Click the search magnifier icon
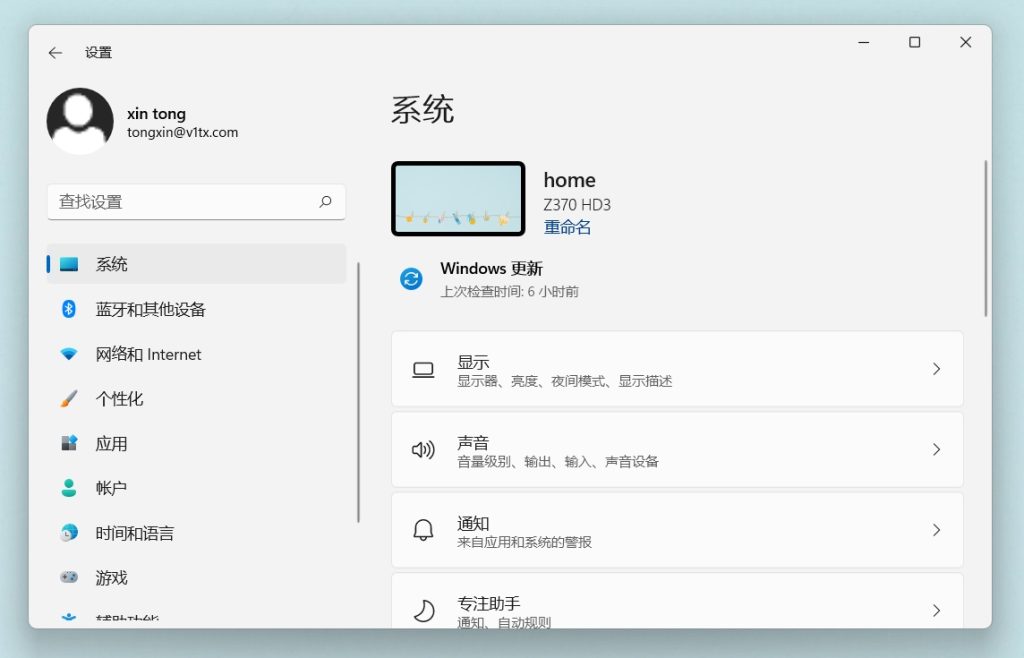The width and height of the screenshot is (1024, 658). tap(325, 202)
